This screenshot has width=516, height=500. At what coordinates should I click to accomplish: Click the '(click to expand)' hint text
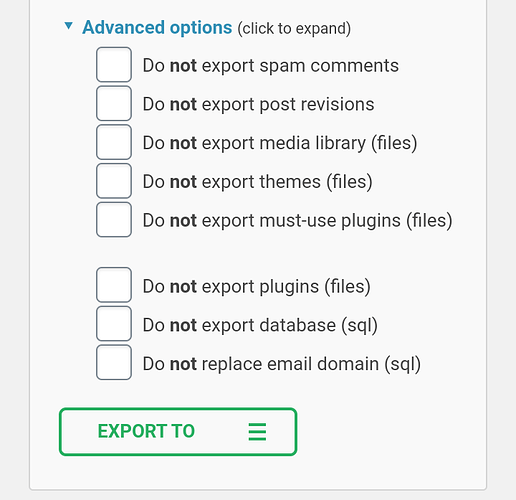(294, 28)
